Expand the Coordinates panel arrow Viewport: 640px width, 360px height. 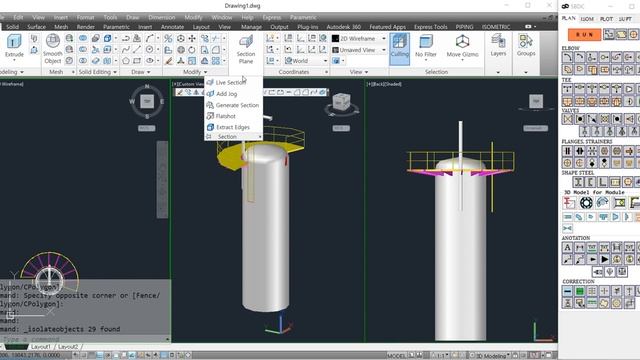tap(326, 72)
